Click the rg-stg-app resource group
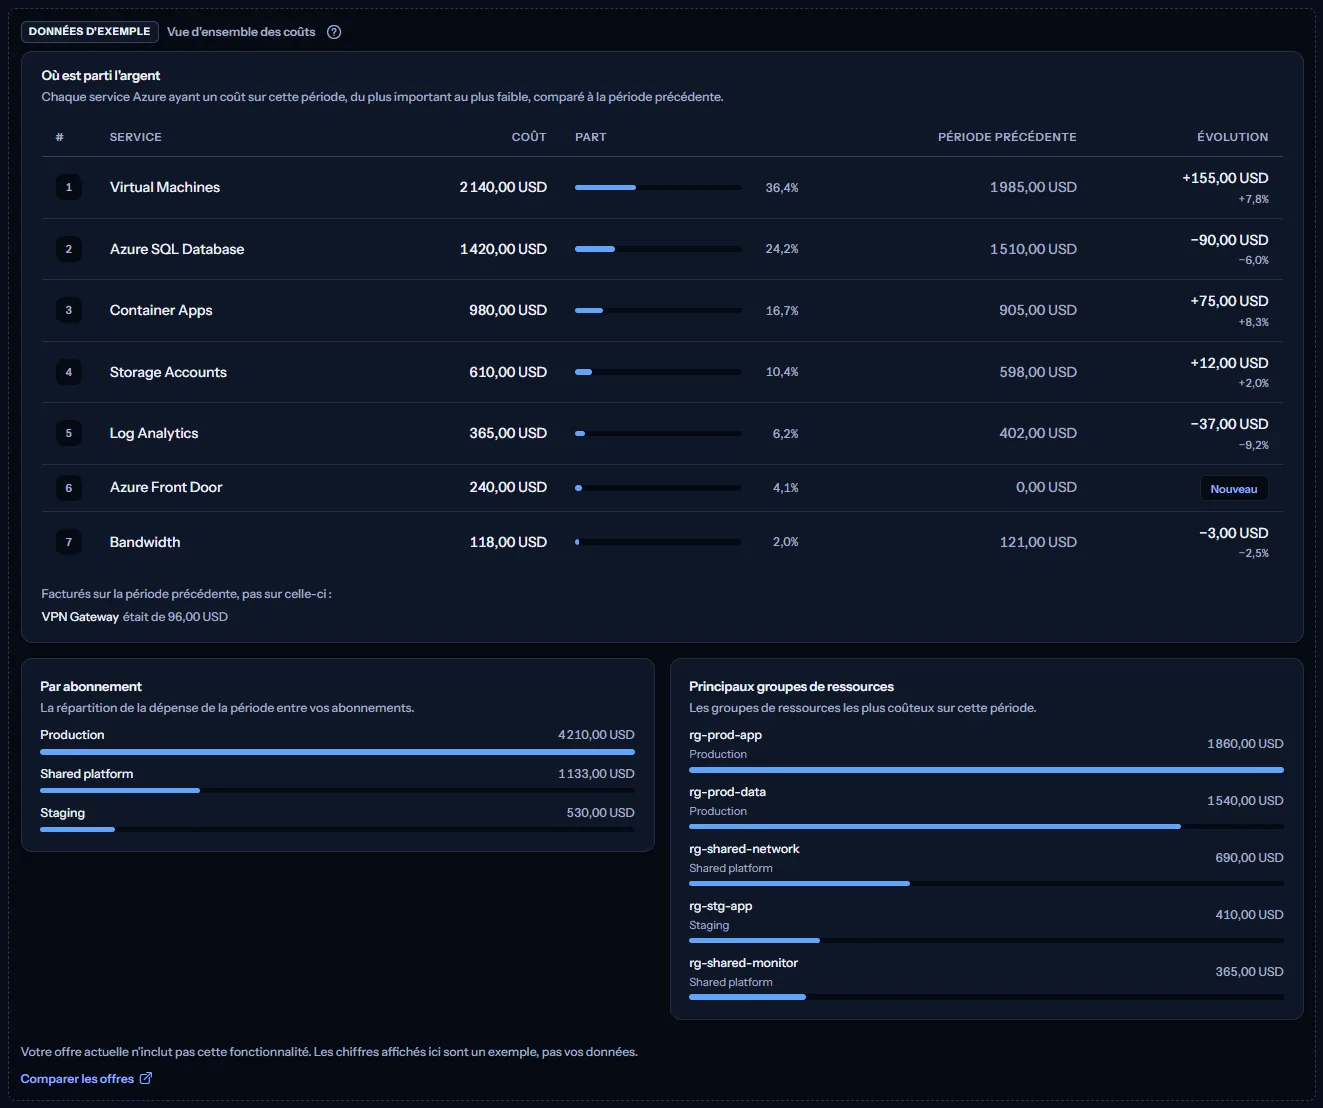 click(721, 906)
